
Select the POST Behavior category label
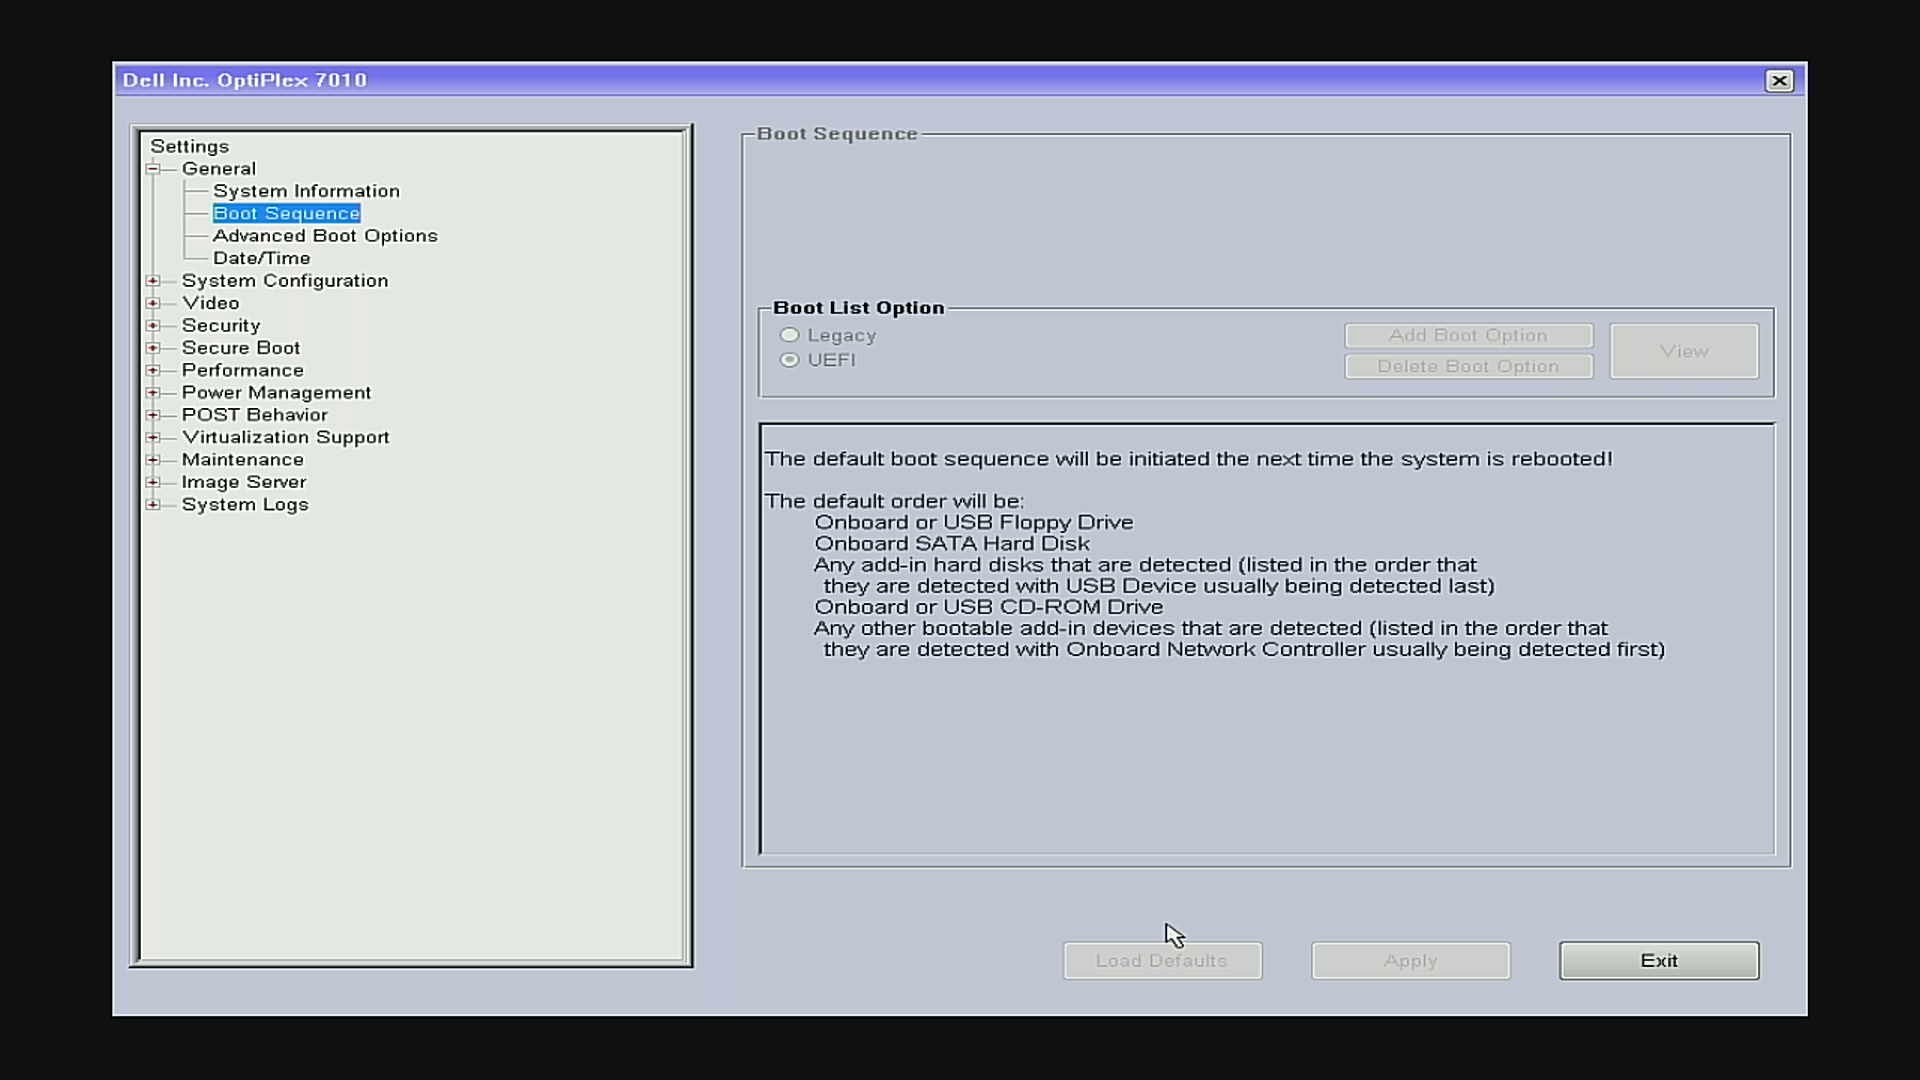coord(254,415)
